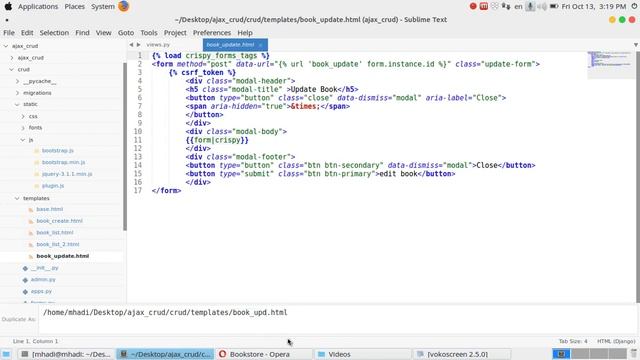The height and width of the screenshot is (360, 640).
Task: Open the Edit menu
Action: coord(27,33)
